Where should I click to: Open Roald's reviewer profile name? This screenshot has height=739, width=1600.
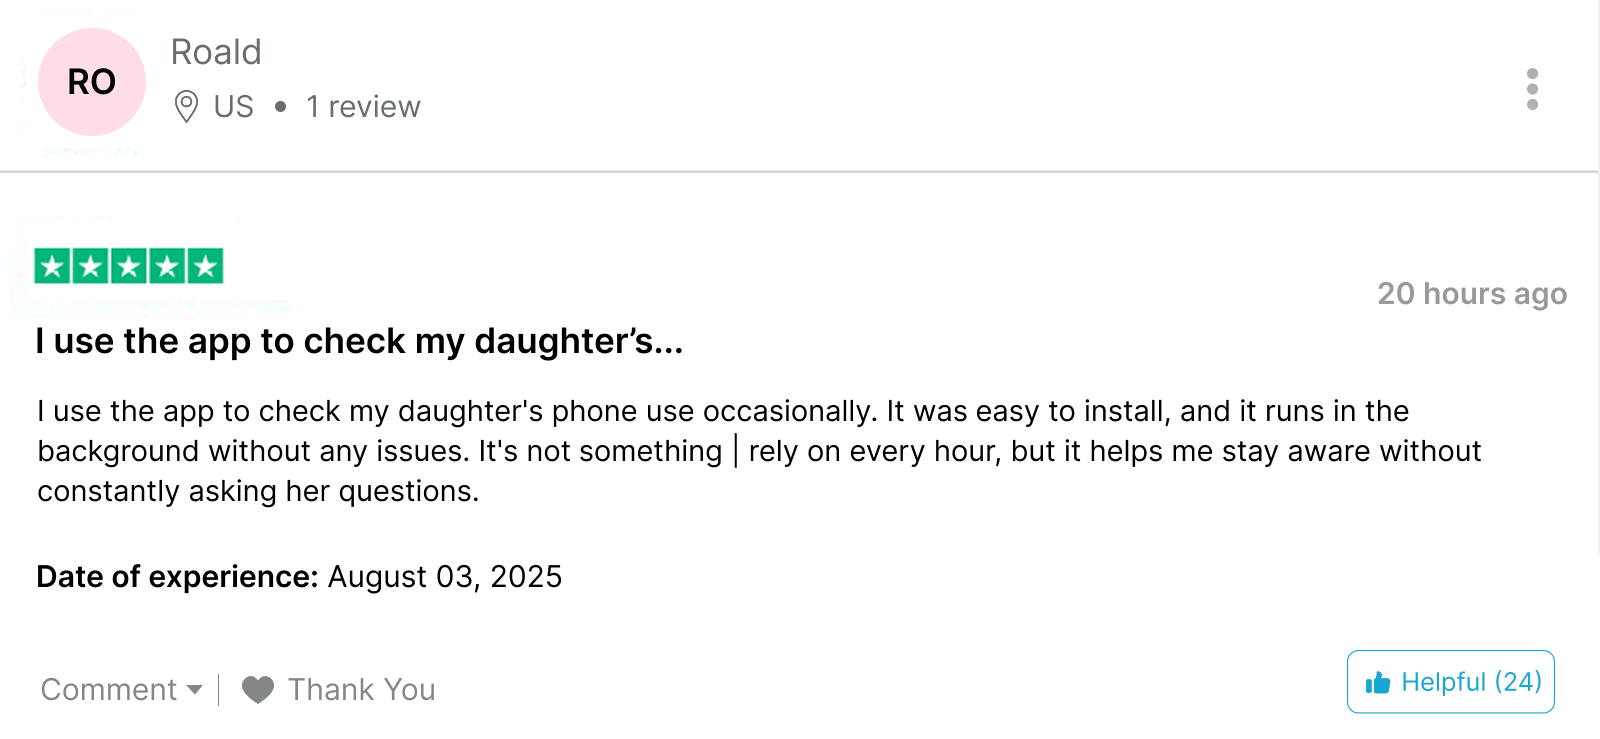(x=216, y=52)
